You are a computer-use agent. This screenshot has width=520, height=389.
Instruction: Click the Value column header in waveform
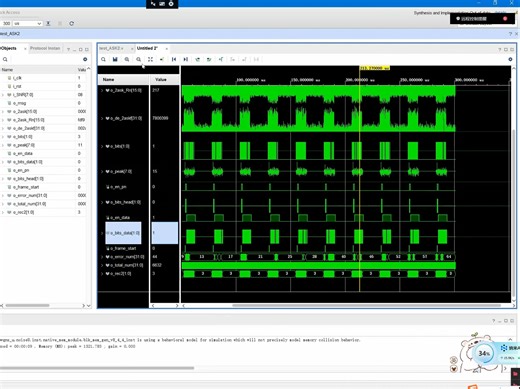click(x=165, y=80)
